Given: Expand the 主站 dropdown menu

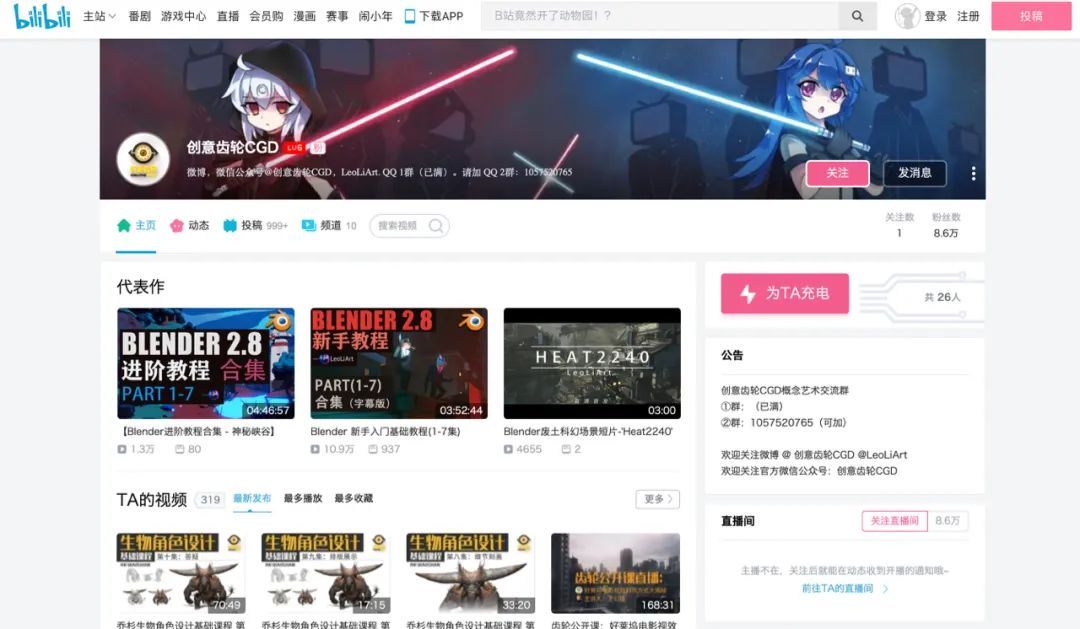Looking at the screenshot, I should 99,16.
